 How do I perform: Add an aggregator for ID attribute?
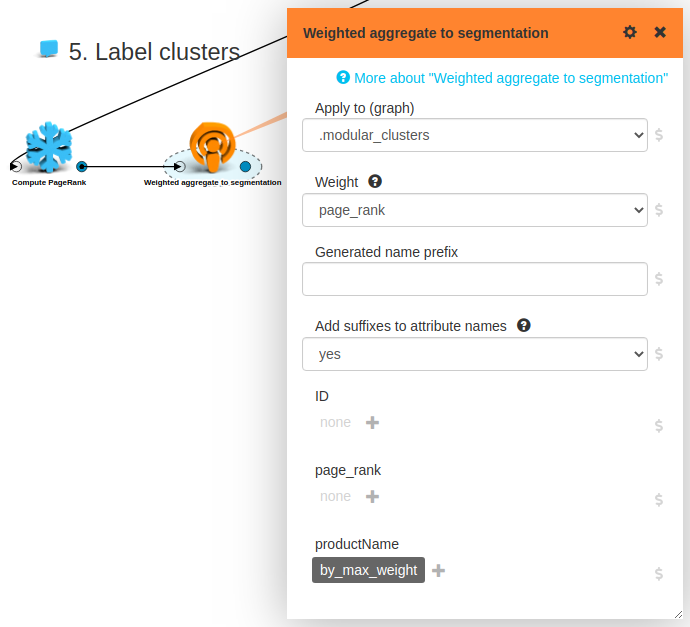point(373,422)
